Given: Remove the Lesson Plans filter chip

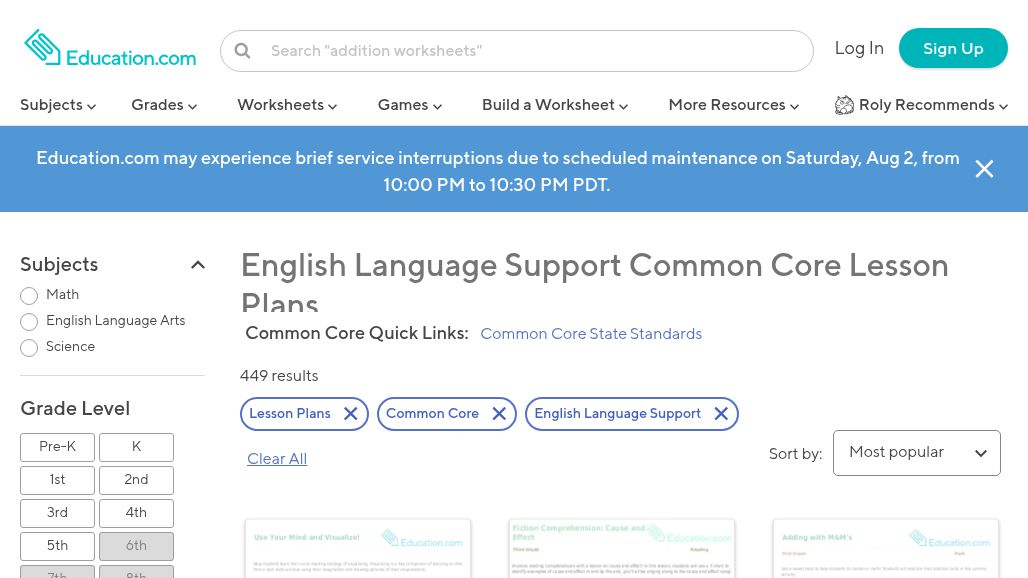Looking at the screenshot, I should [x=351, y=414].
